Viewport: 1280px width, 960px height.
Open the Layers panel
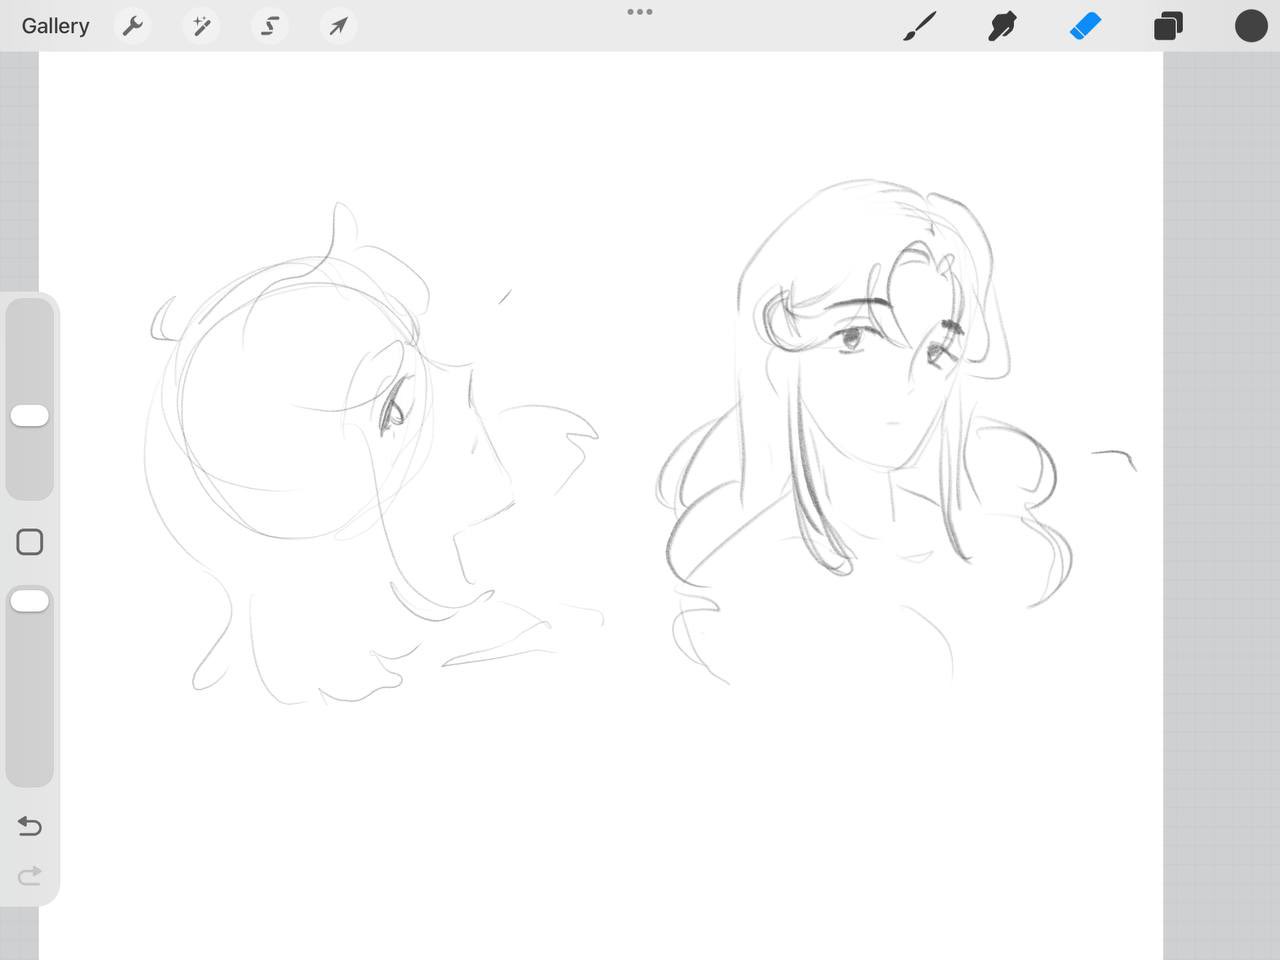tap(1168, 26)
